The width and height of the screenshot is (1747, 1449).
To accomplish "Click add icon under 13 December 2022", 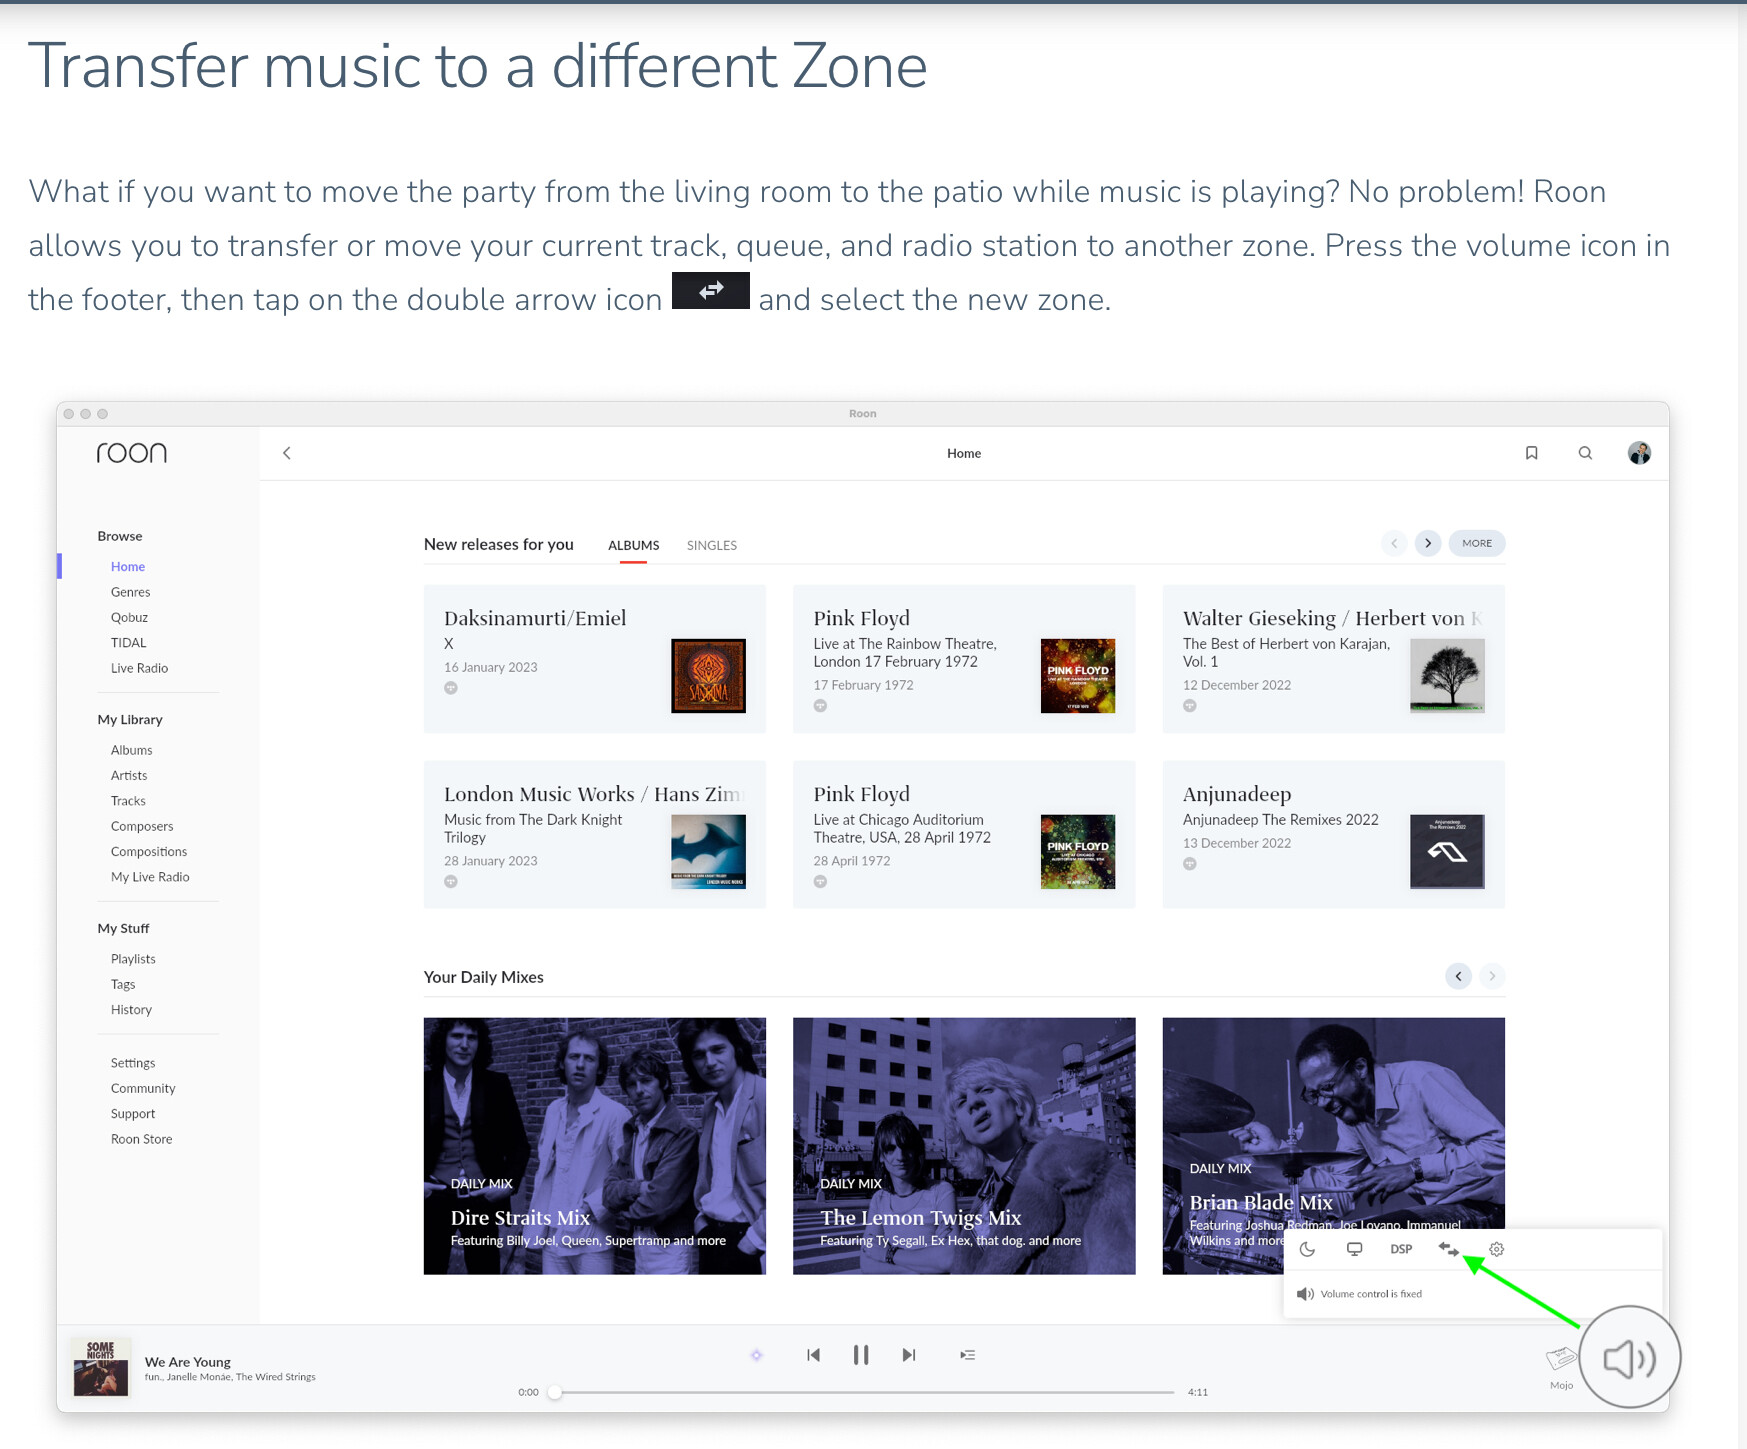I will [1190, 864].
